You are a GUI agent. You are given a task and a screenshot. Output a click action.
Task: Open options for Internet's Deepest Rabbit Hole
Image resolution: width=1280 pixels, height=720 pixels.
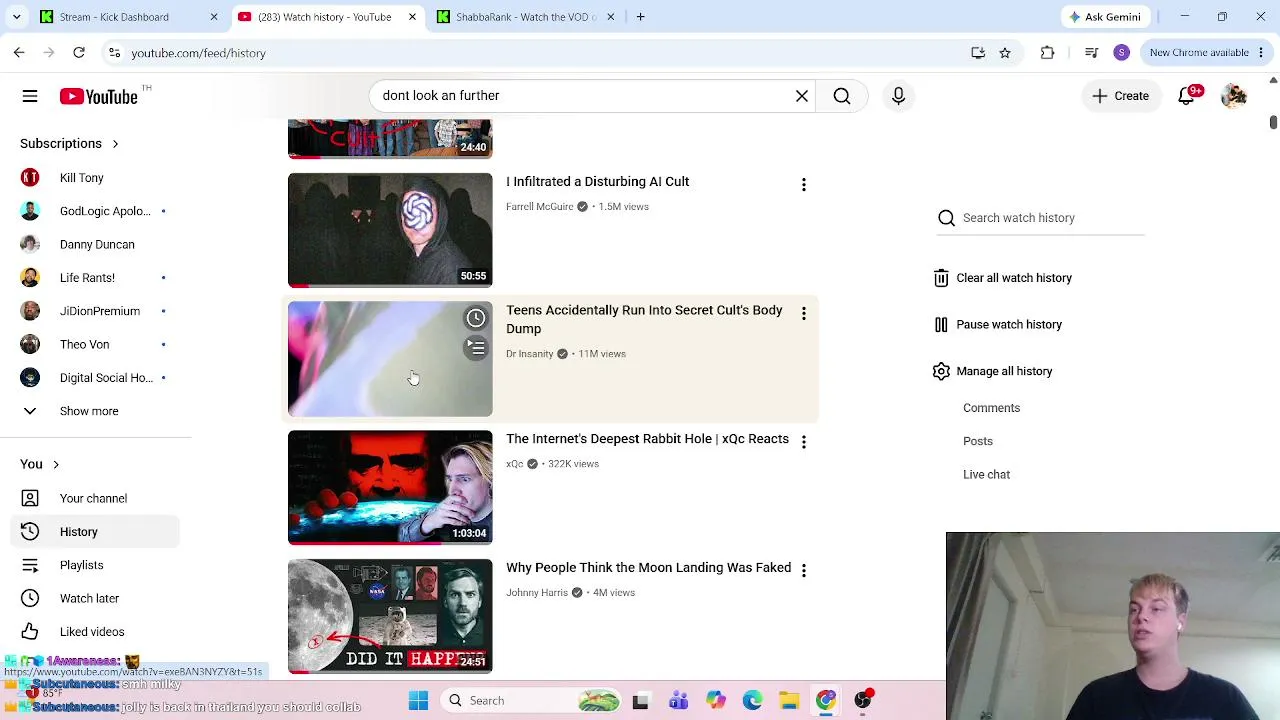(x=804, y=442)
